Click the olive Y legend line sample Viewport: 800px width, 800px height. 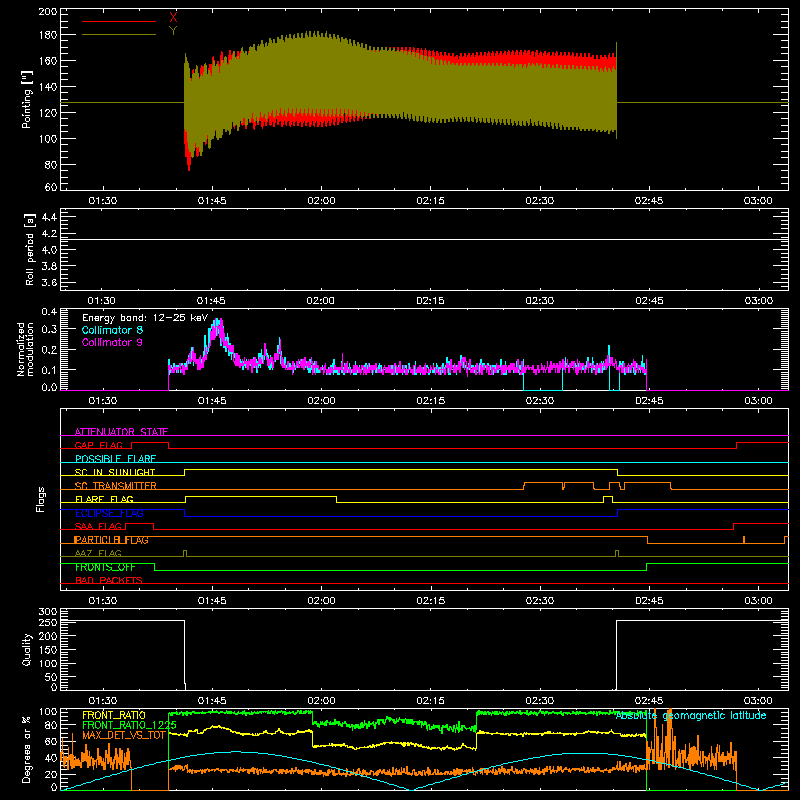tap(119, 34)
